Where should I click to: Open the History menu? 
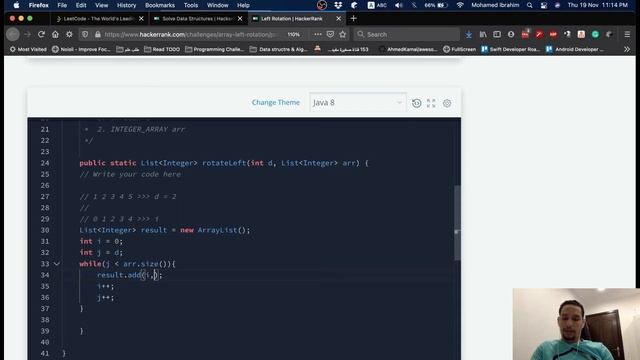click(x=127, y=5)
